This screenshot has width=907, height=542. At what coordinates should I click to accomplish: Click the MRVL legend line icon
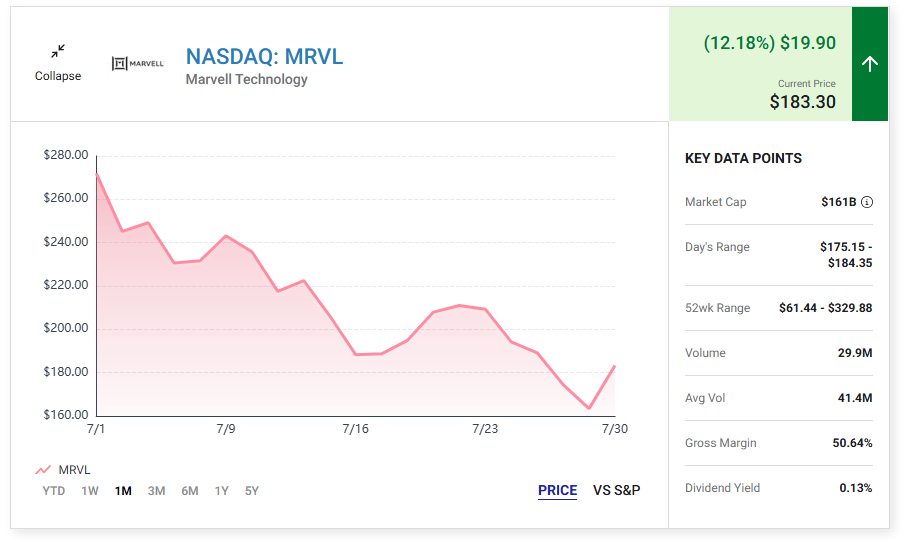click(43, 470)
